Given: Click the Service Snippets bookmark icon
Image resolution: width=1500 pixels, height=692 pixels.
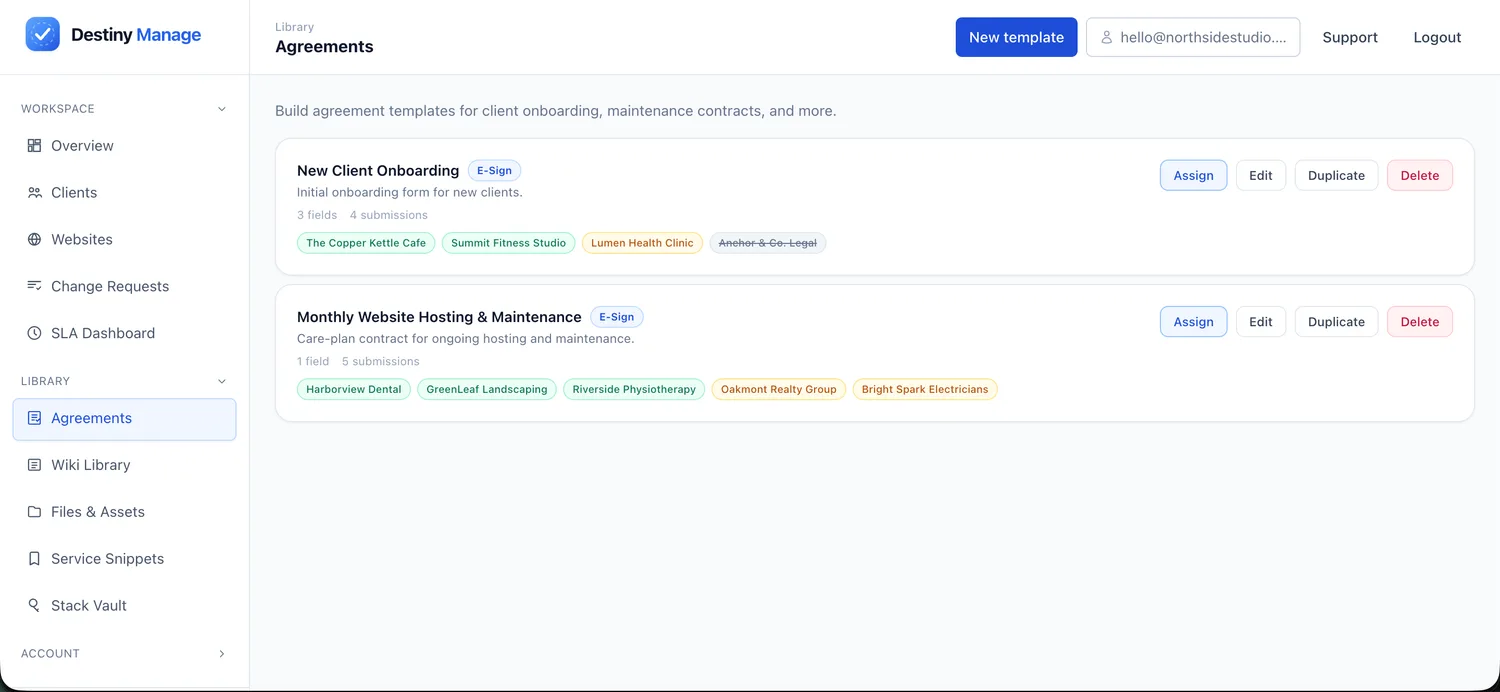Looking at the screenshot, I should [x=34, y=559].
